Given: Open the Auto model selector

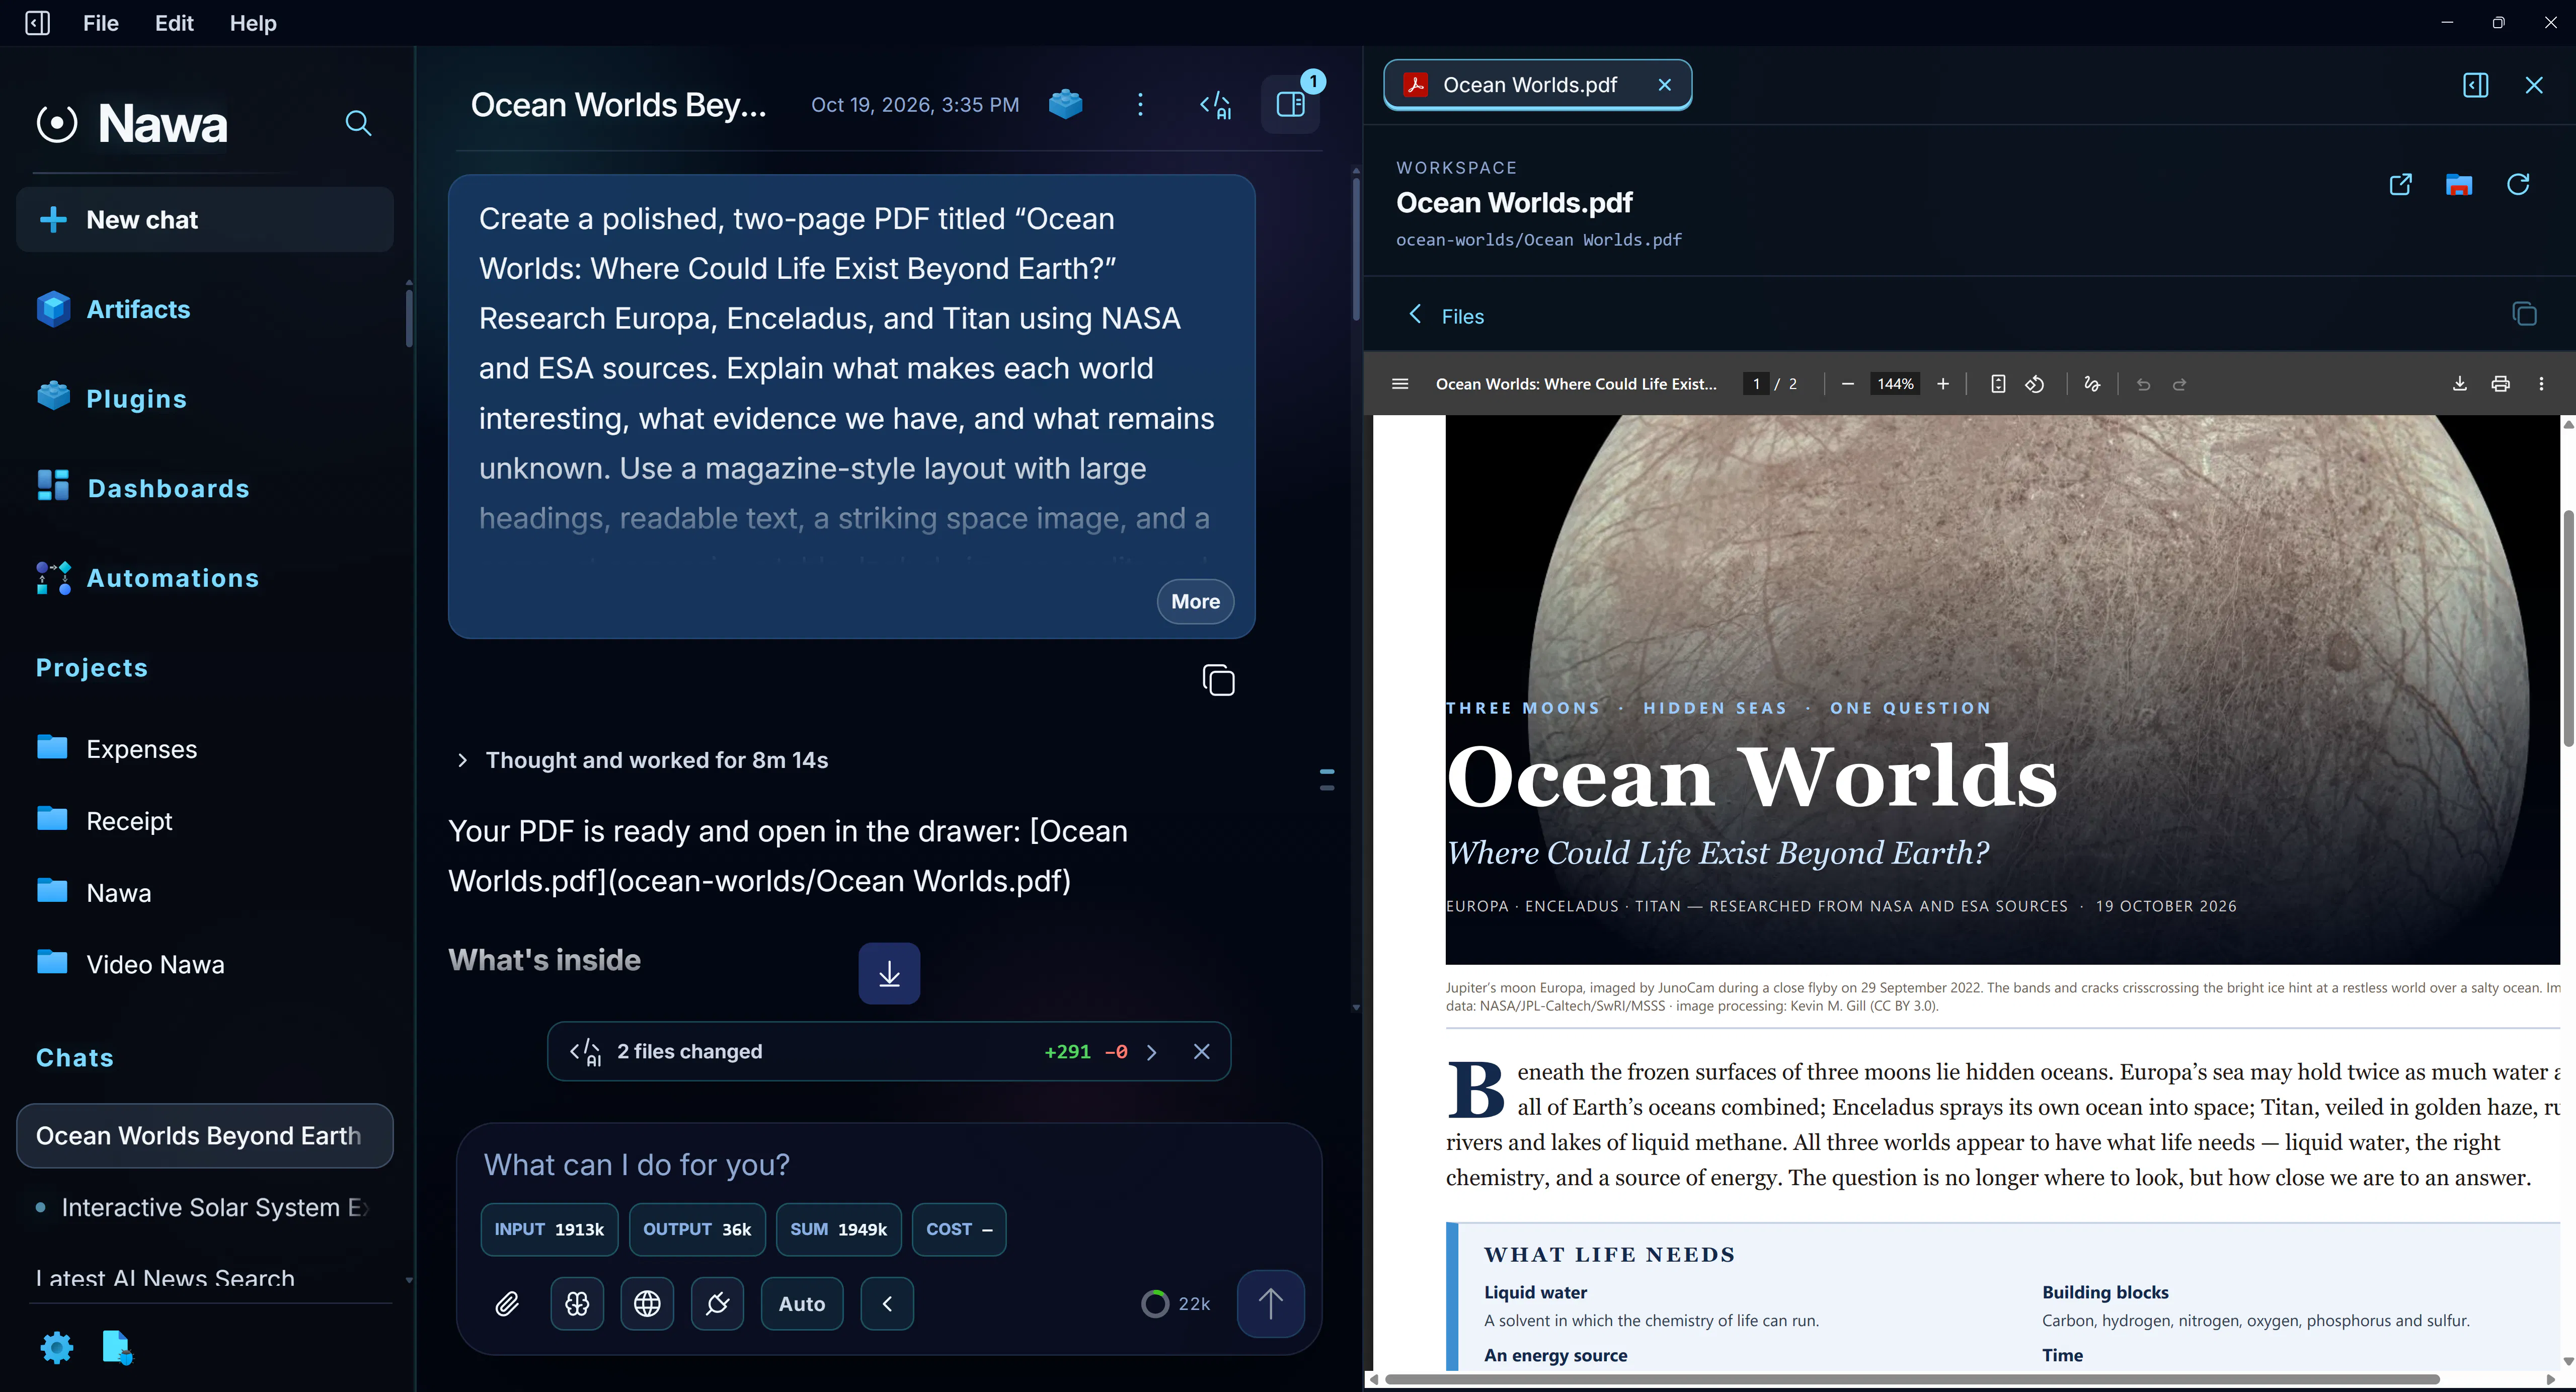Looking at the screenshot, I should (802, 1304).
